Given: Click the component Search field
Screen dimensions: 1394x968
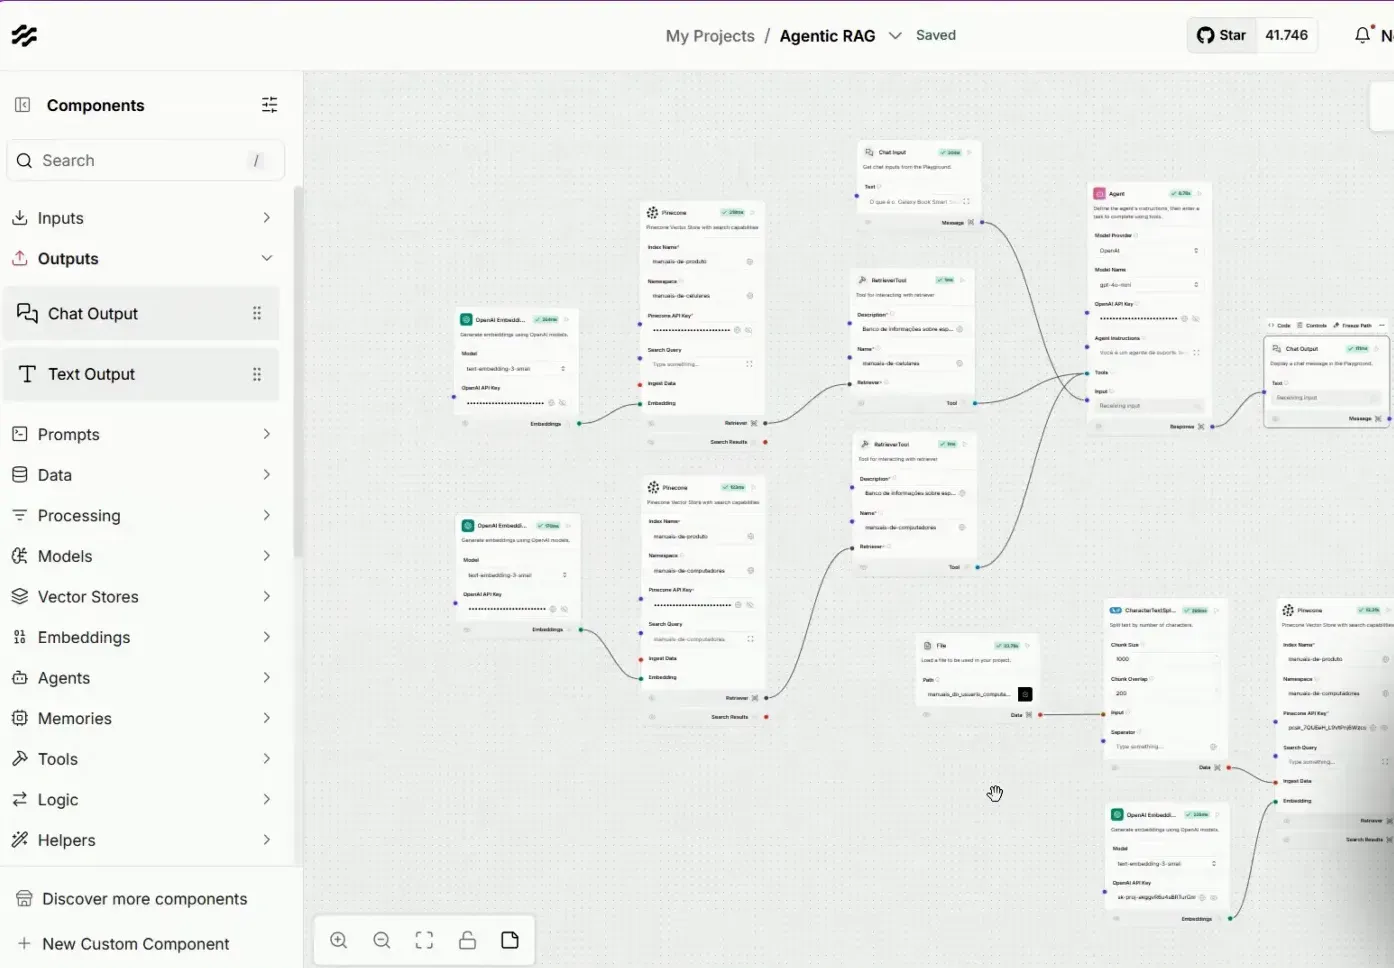Looking at the screenshot, I should click(146, 160).
